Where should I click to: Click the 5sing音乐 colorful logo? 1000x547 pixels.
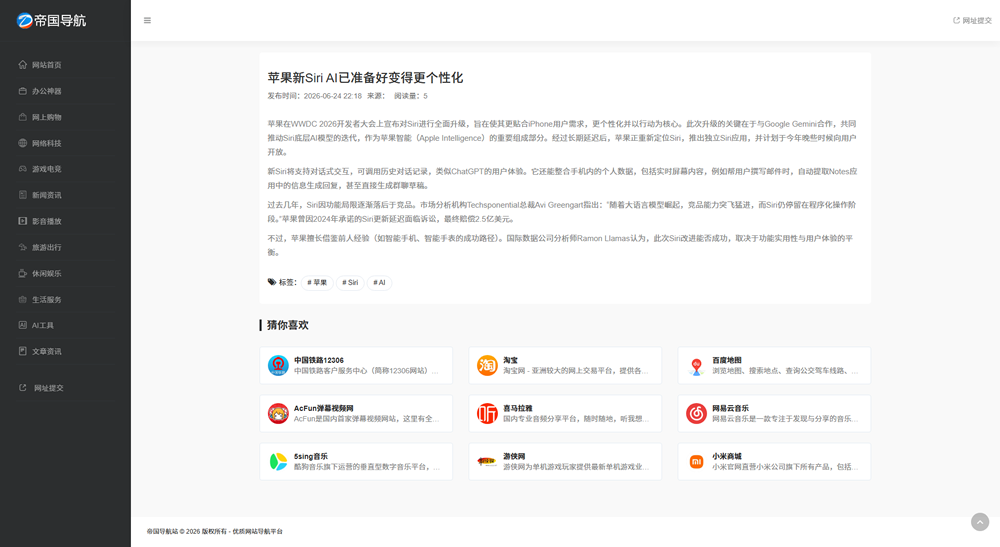(x=278, y=462)
